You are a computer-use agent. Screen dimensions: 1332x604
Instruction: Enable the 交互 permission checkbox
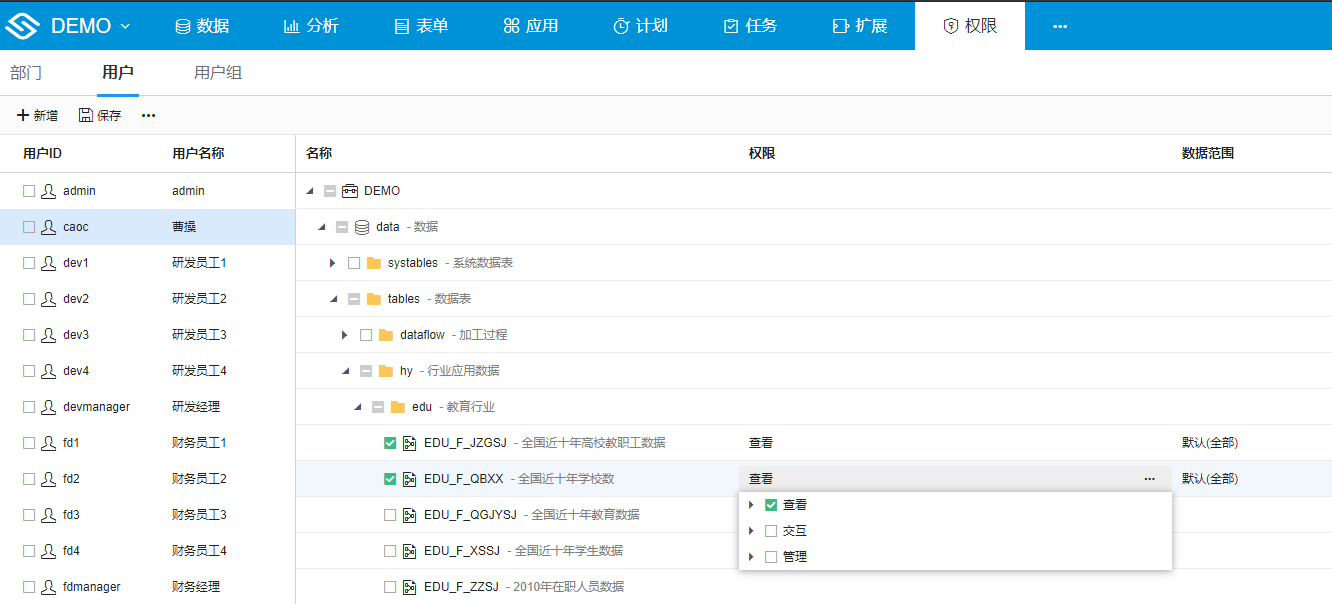coord(770,530)
